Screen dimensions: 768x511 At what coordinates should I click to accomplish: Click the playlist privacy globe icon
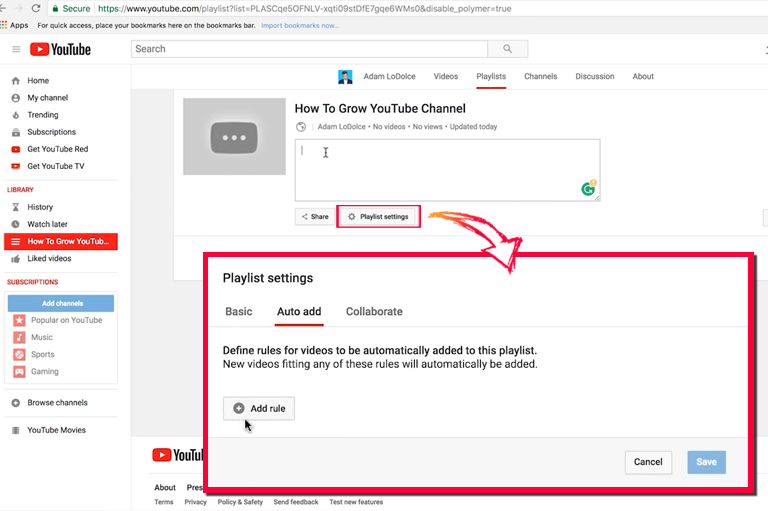[x=301, y=127]
